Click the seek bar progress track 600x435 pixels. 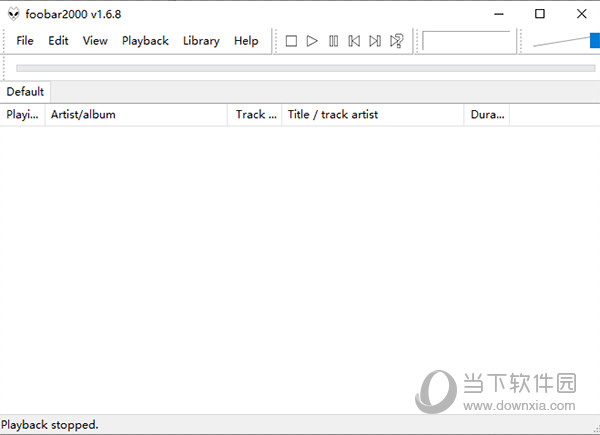pyautogui.click(x=305, y=68)
